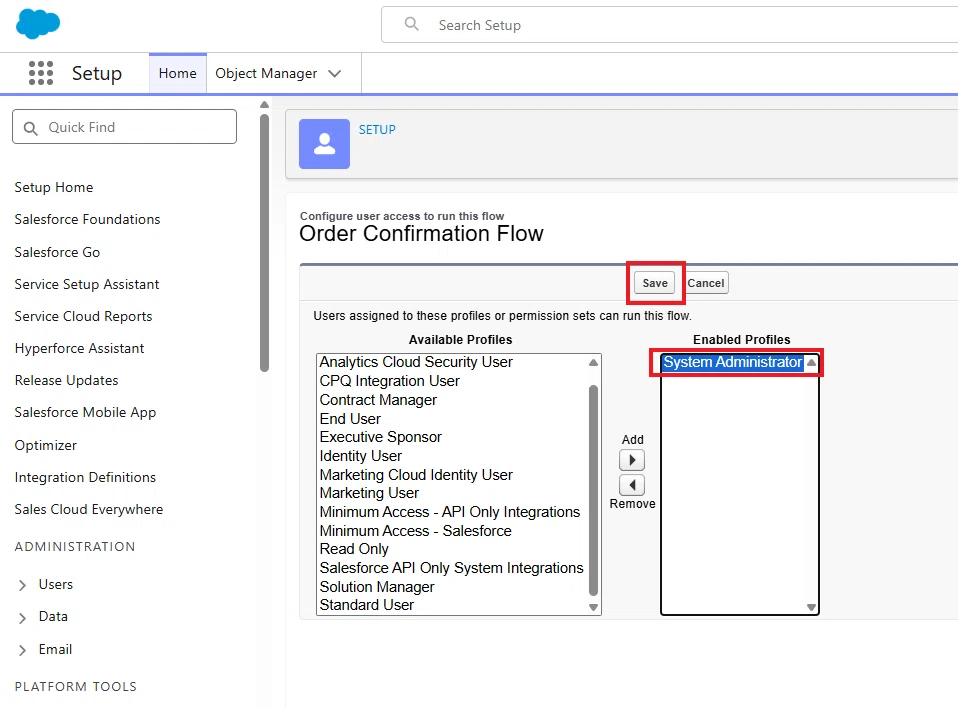Open Integration Definitions
The image size is (958, 709).
(x=85, y=477)
